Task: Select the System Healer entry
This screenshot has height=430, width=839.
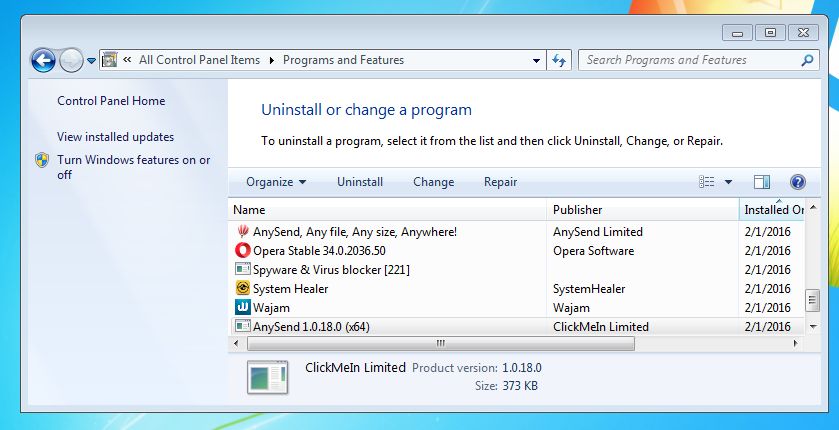Action: coord(291,289)
